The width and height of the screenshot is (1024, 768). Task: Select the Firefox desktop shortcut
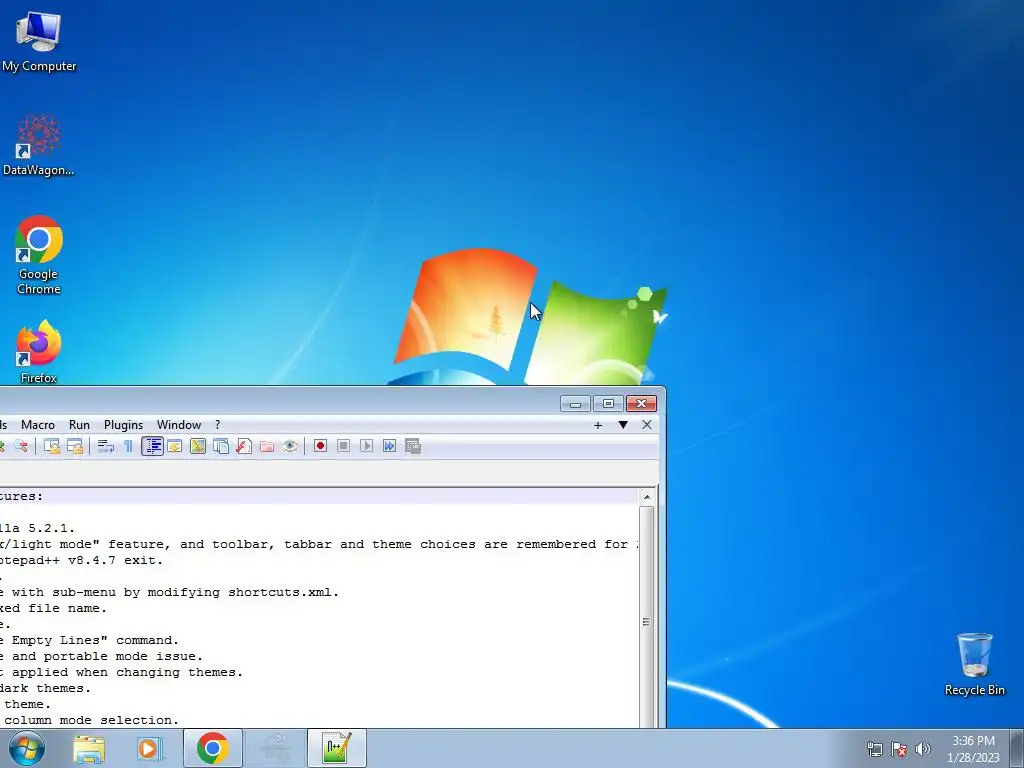pyautogui.click(x=39, y=351)
